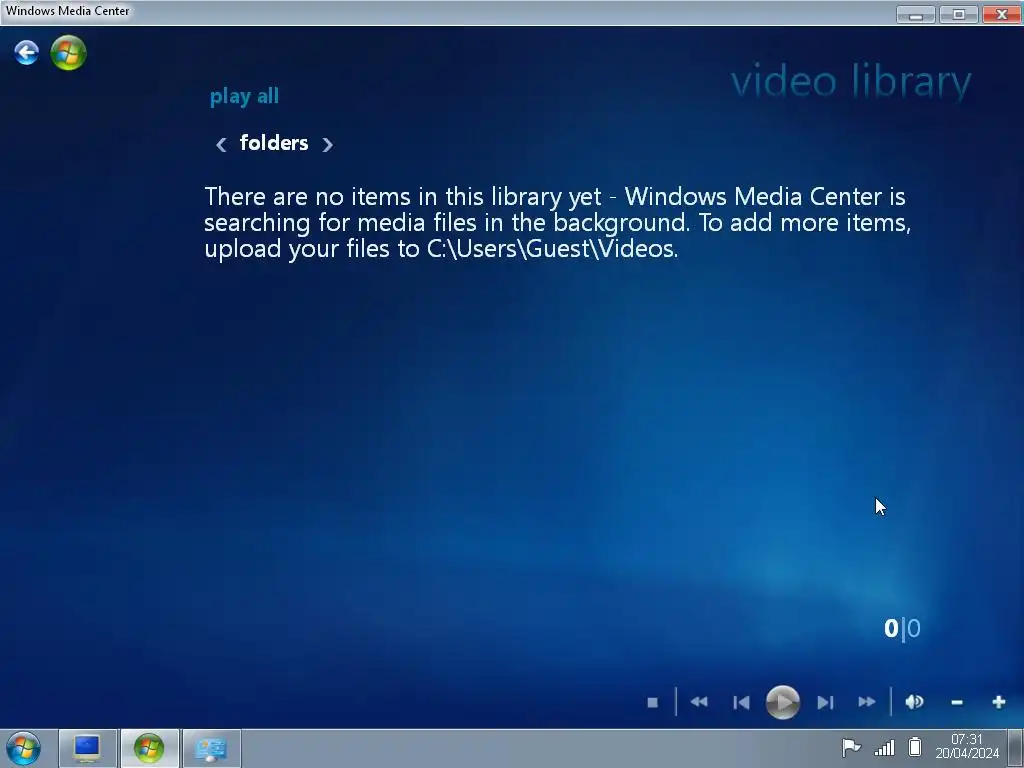Raise the volume with the plus button

tap(999, 702)
